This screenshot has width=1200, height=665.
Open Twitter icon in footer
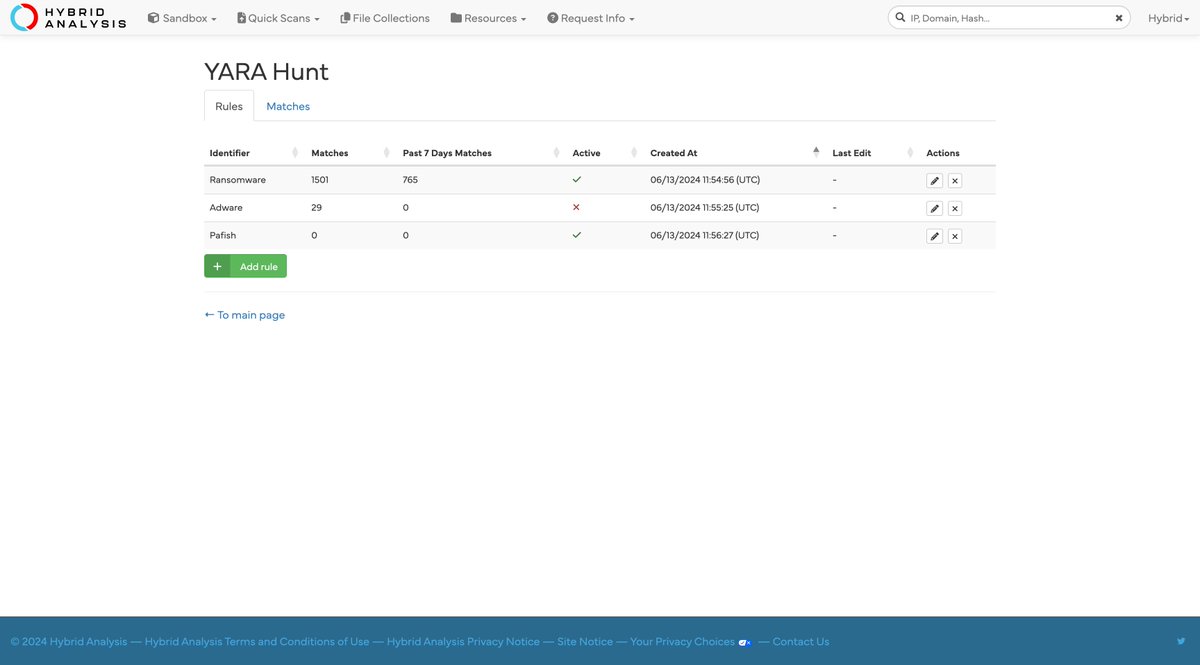pos(1181,641)
